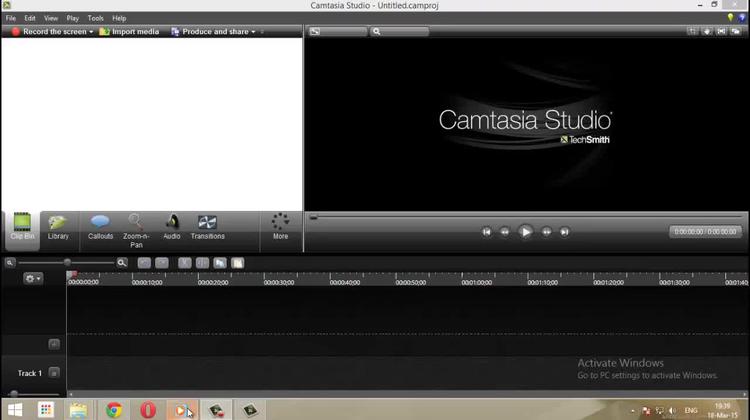Open the Play menu
Image resolution: width=750 pixels, height=420 pixels.
point(73,18)
